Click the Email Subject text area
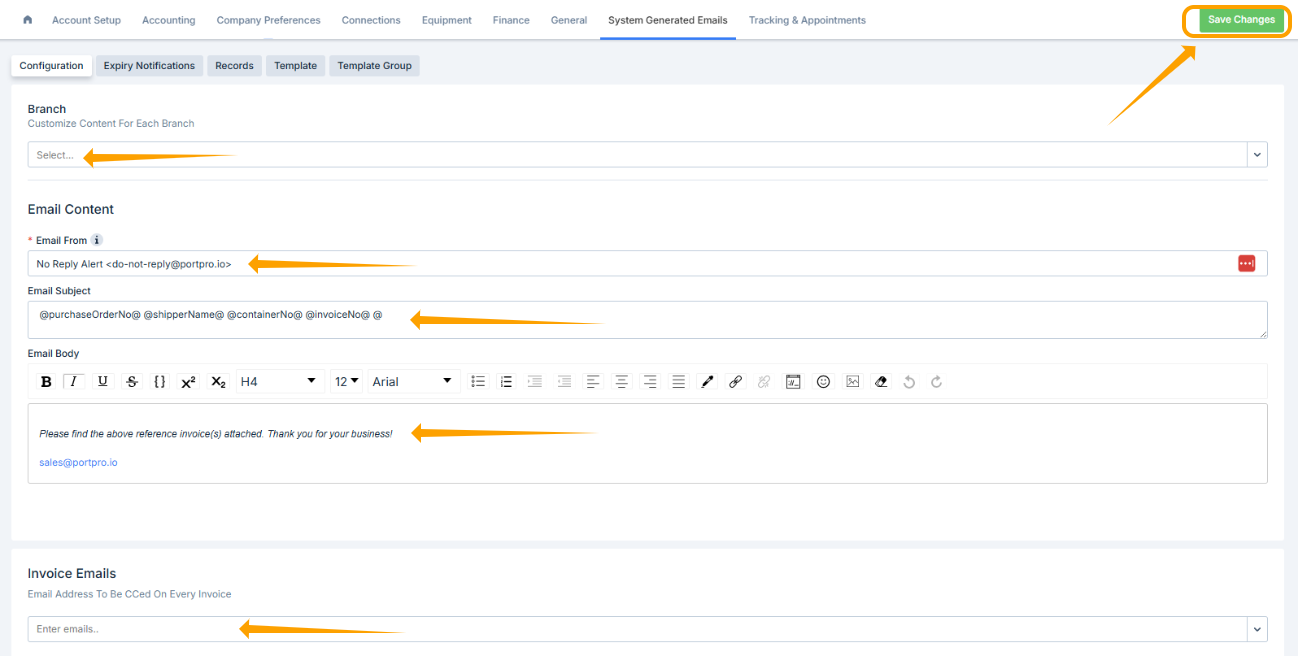The height and width of the screenshot is (656, 1298). point(647,320)
